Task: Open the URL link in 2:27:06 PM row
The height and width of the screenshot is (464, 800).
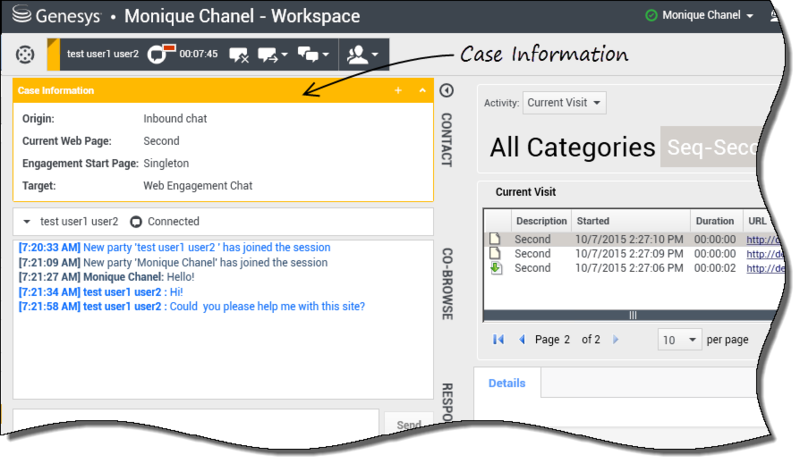Action: pos(765,268)
